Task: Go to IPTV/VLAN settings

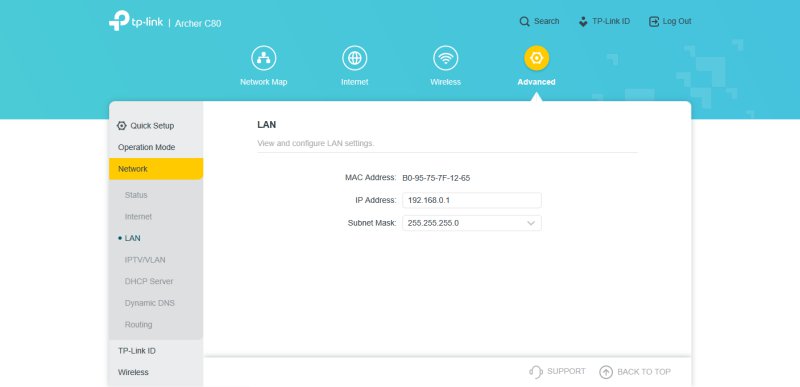Action: pos(145,260)
